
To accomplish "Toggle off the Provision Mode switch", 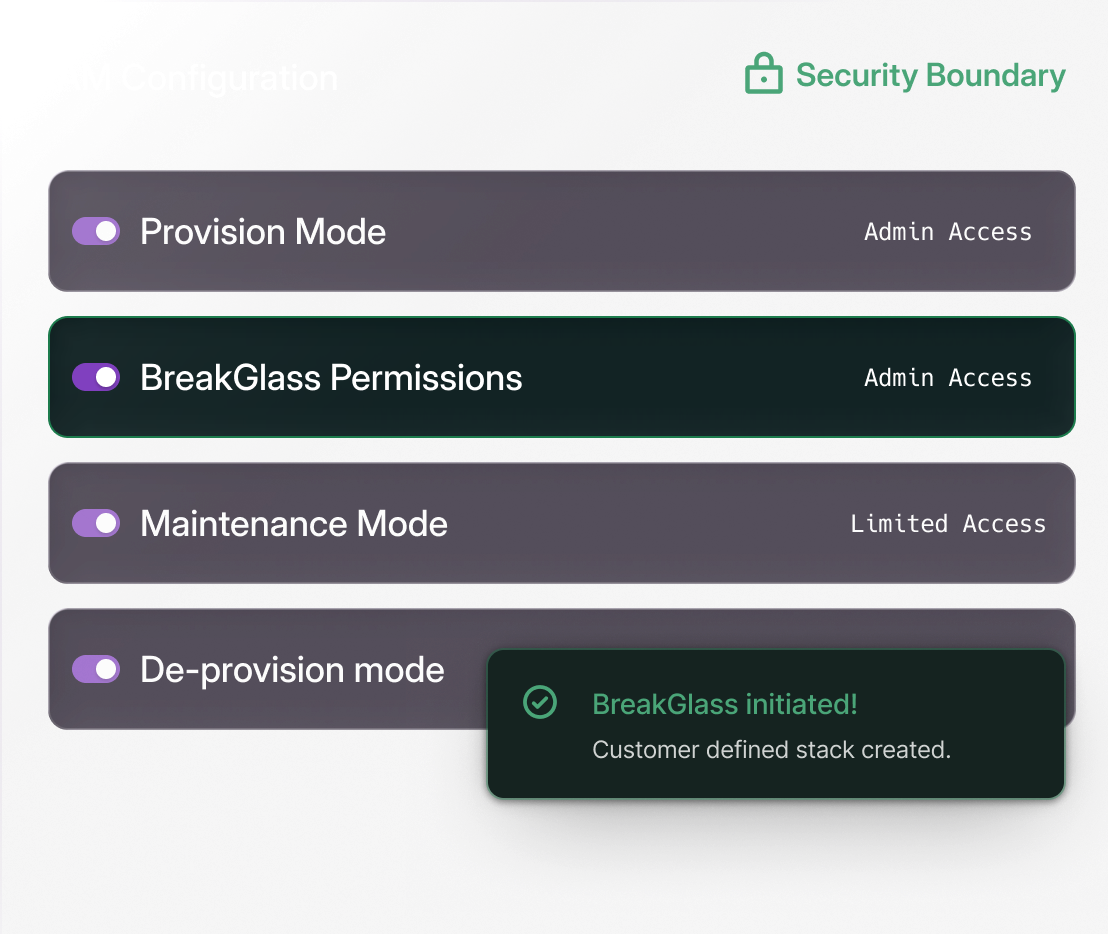I will tap(96, 232).
